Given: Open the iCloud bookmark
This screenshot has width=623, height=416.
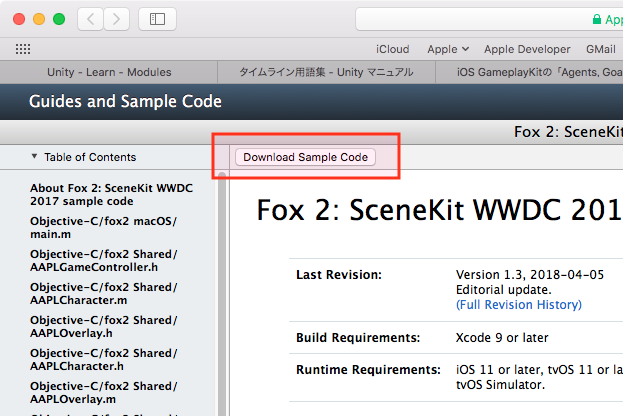Looking at the screenshot, I should [x=393, y=49].
